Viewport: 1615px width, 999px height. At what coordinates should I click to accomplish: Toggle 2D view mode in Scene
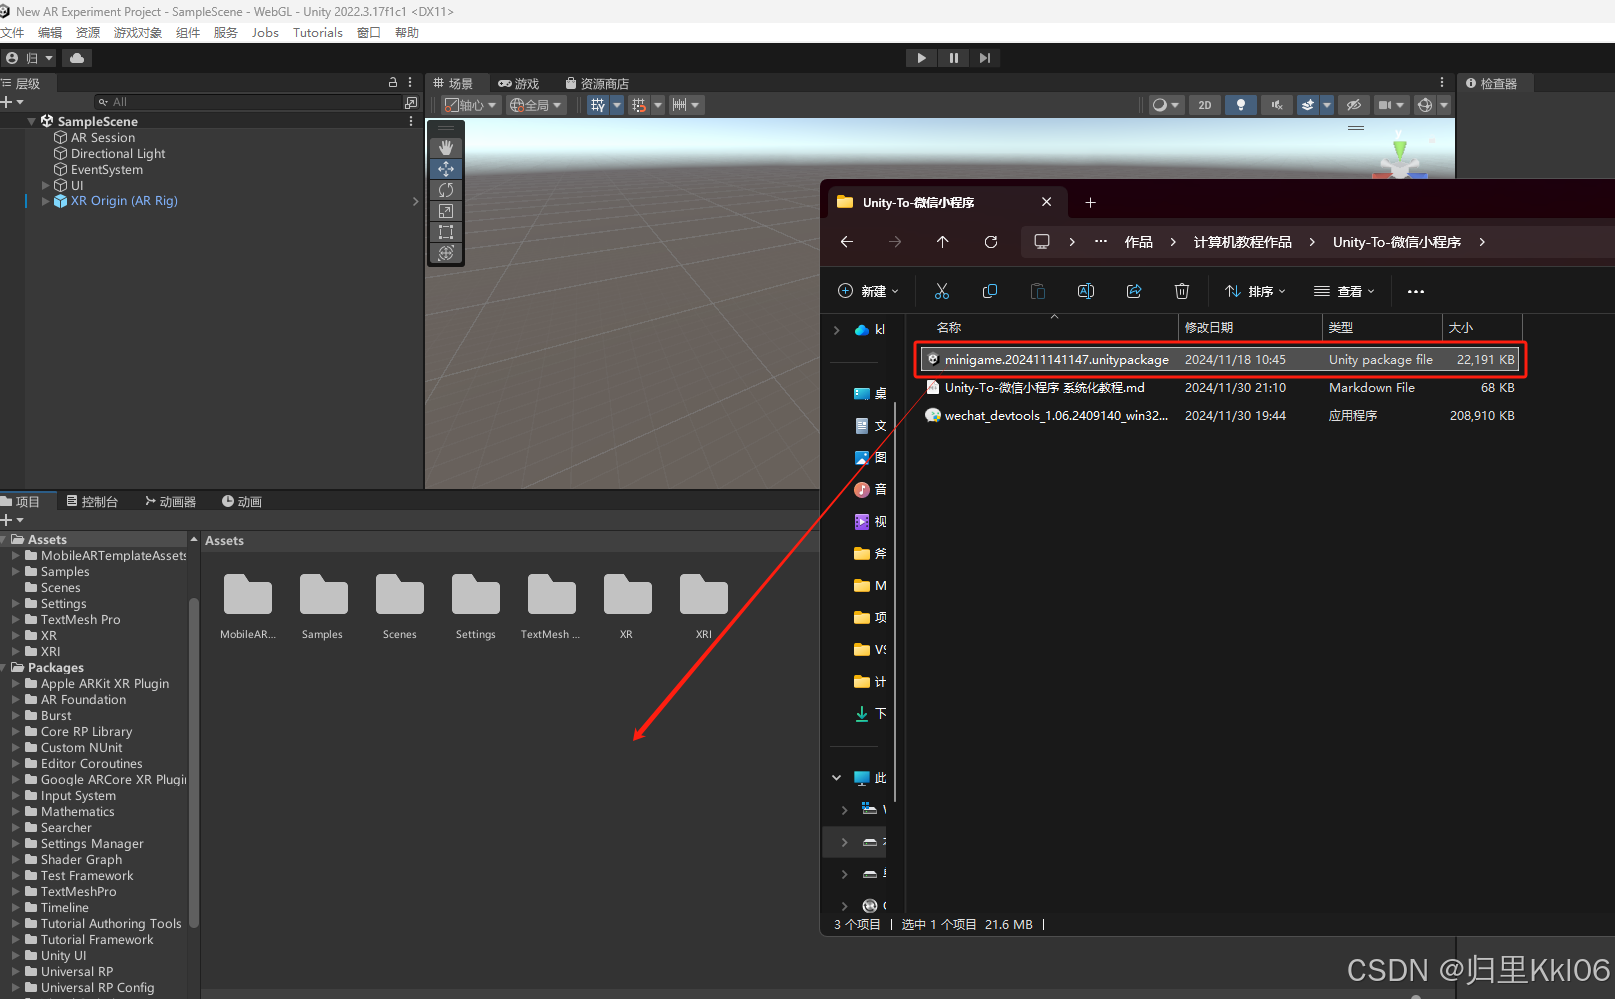1205,105
